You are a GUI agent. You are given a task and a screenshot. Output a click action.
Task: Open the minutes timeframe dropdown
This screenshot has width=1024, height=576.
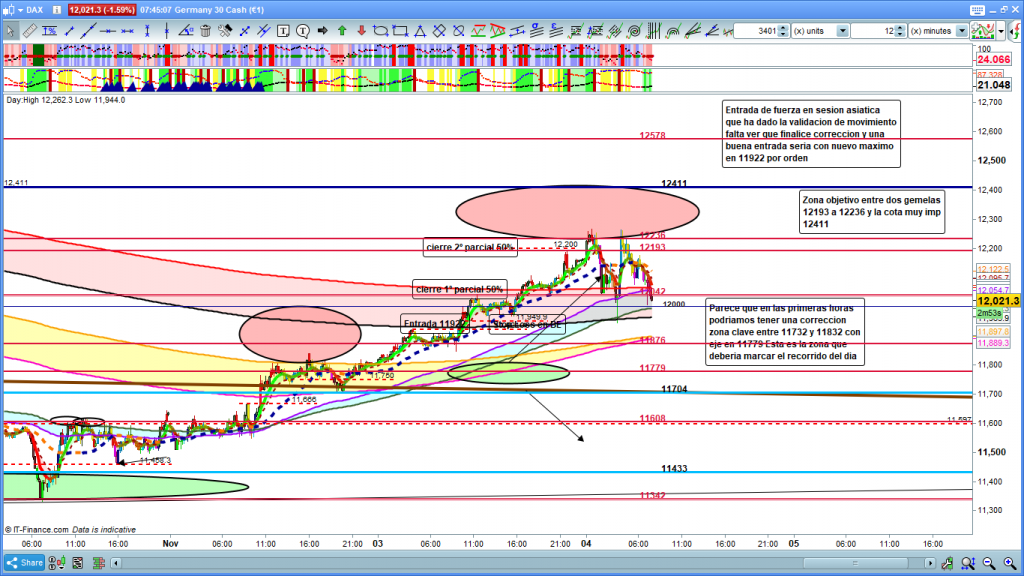(961, 31)
